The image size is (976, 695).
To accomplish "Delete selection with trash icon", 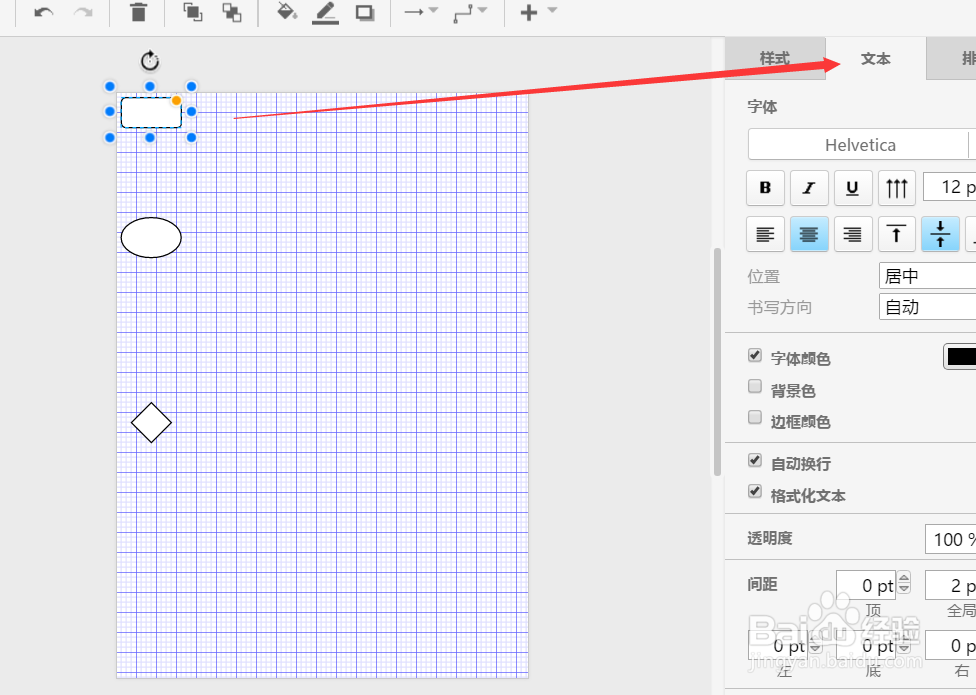I will coord(138,12).
